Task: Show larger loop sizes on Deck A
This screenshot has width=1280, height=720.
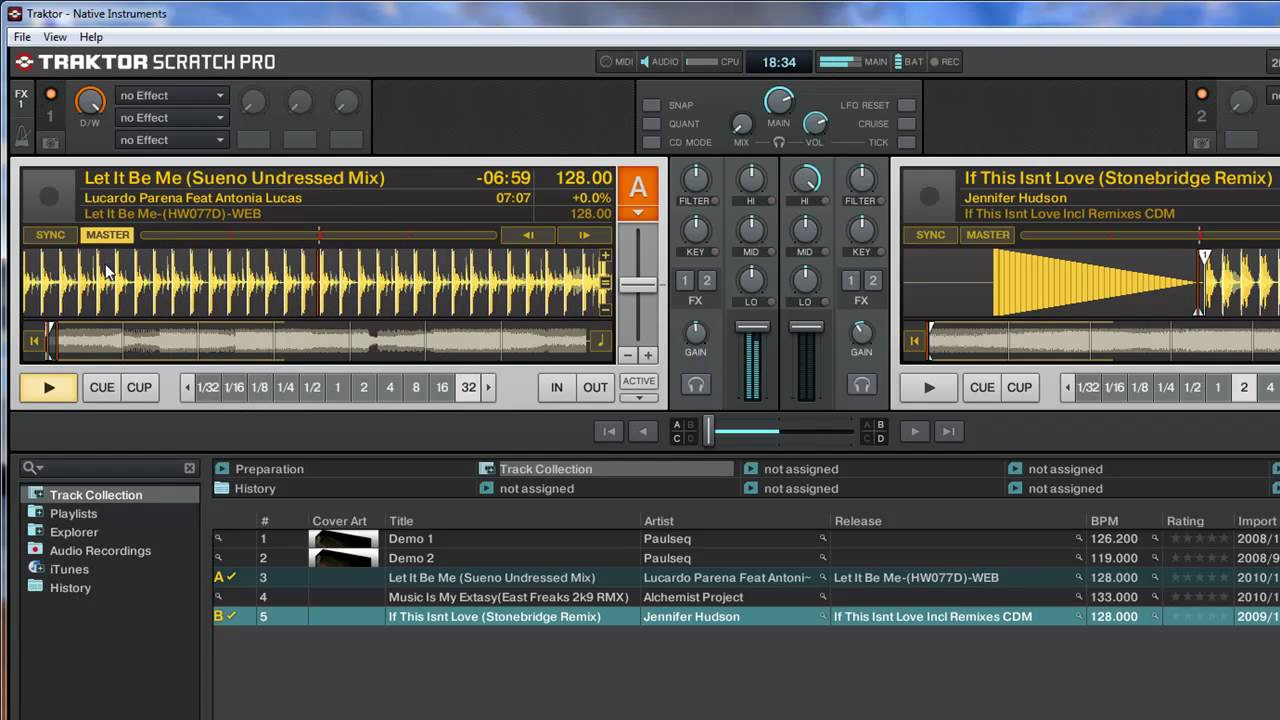Action: (x=489, y=388)
